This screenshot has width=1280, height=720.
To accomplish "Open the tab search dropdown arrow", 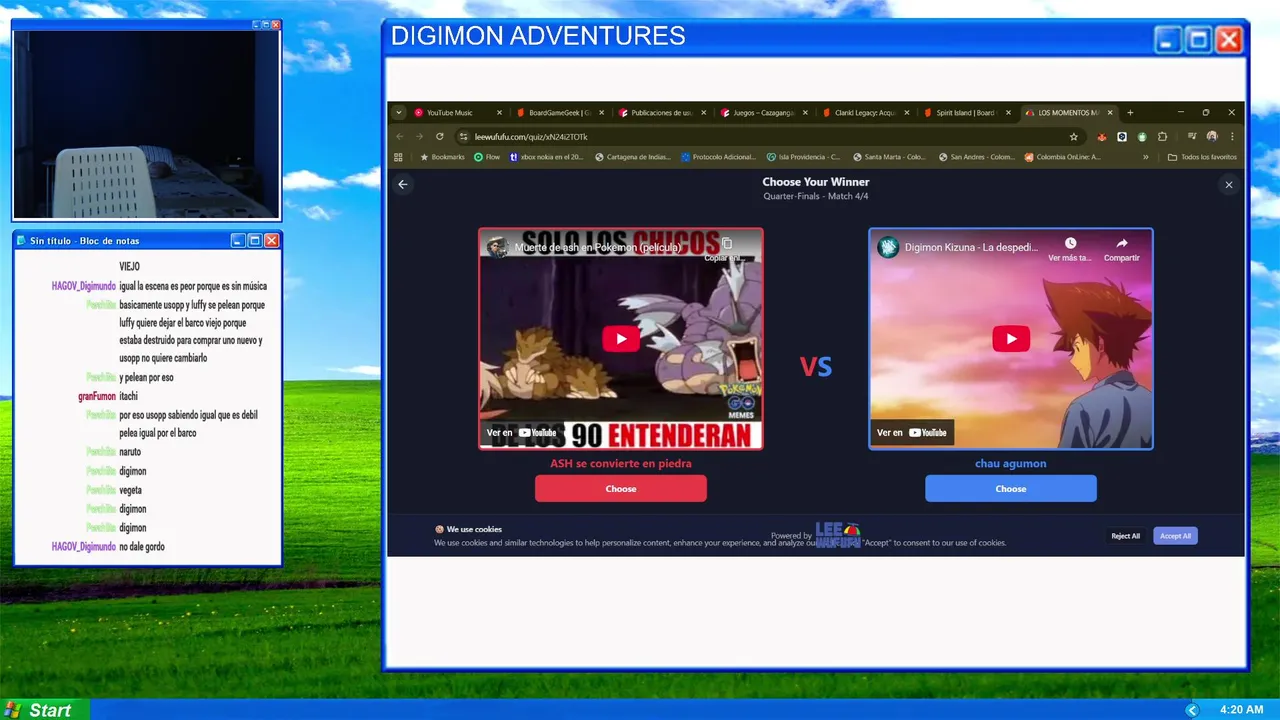I will pyautogui.click(x=399, y=112).
